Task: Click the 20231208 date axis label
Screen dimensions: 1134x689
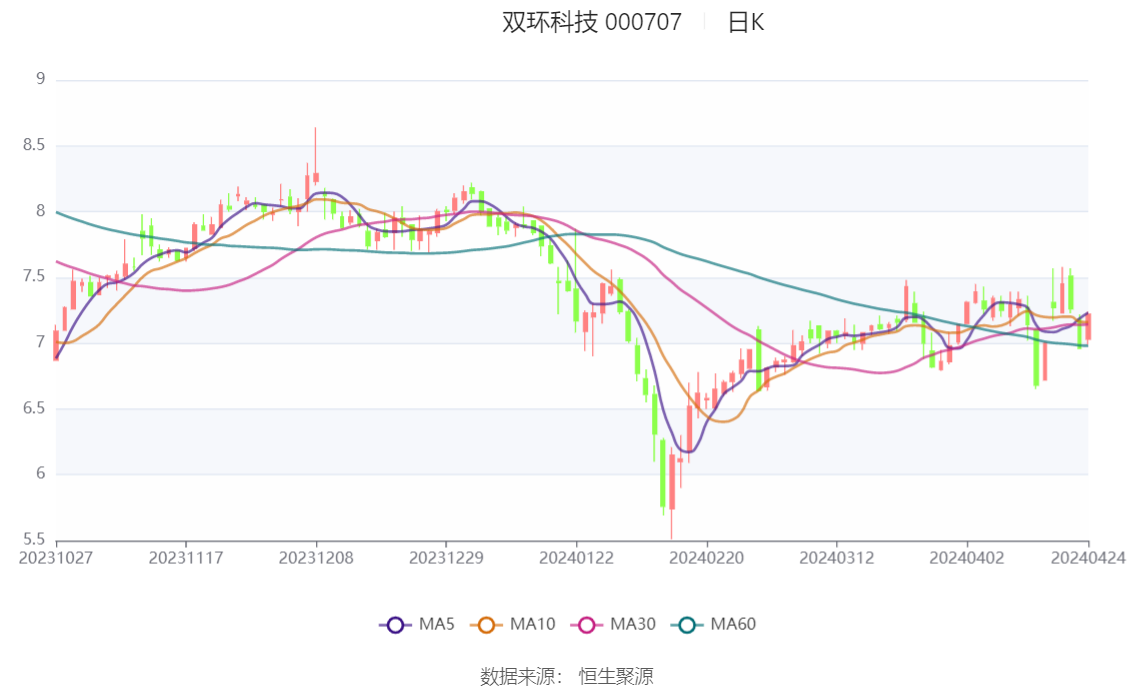Action: [316, 557]
